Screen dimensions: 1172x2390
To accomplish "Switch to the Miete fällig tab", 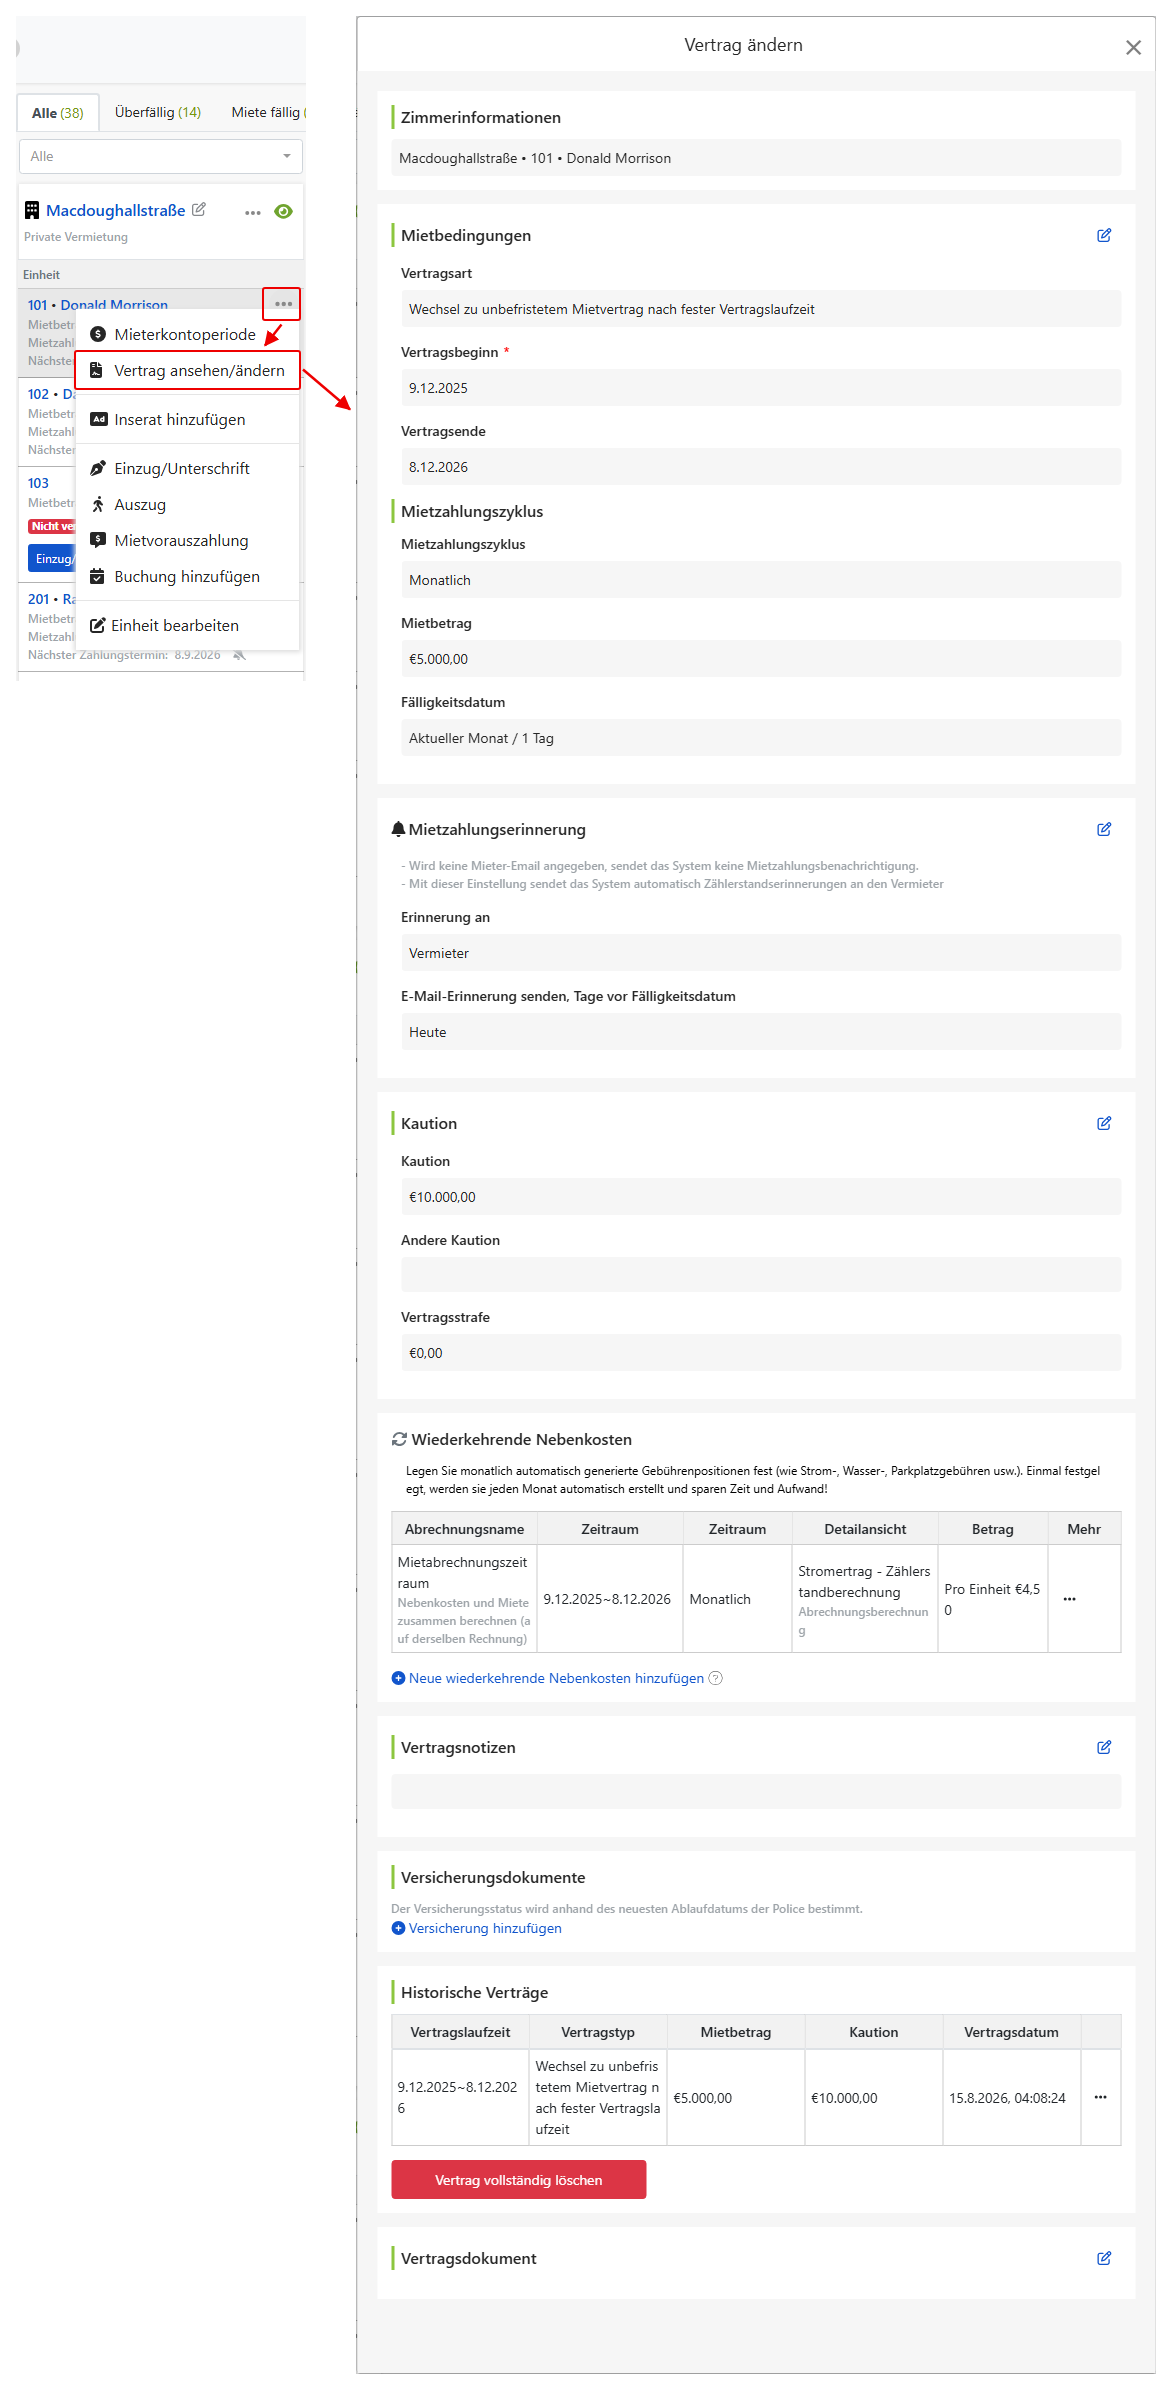I will click(x=267, y=112).
